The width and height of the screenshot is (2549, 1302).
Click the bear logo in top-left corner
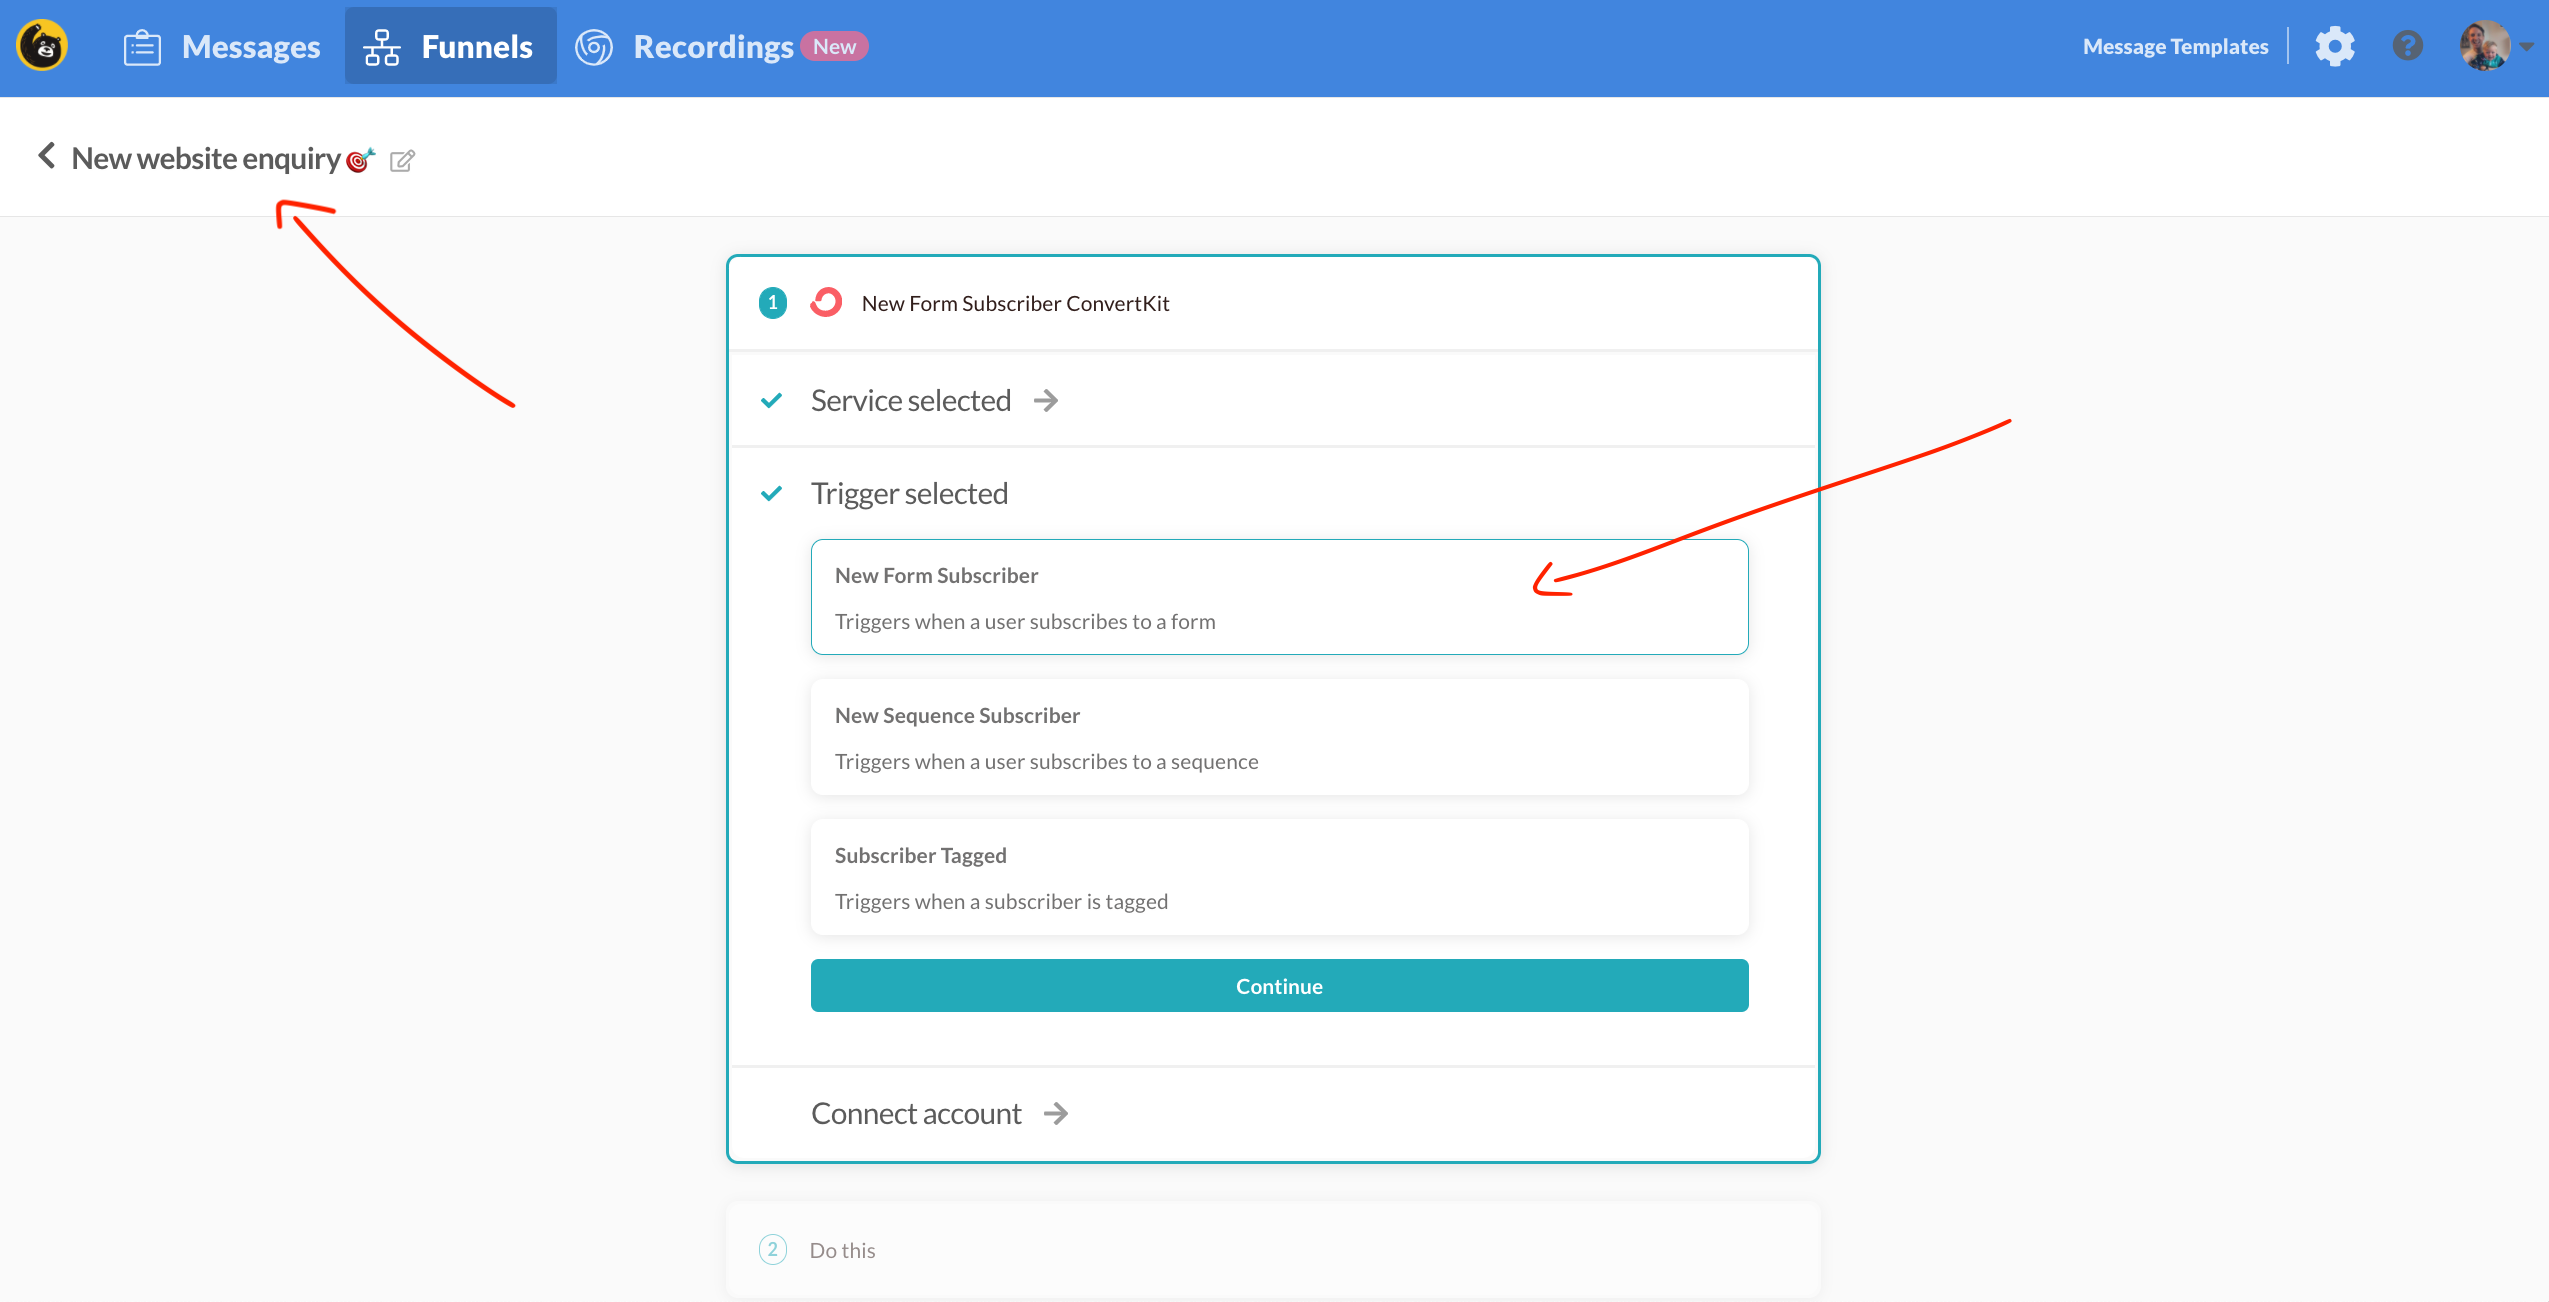point(42,46)
